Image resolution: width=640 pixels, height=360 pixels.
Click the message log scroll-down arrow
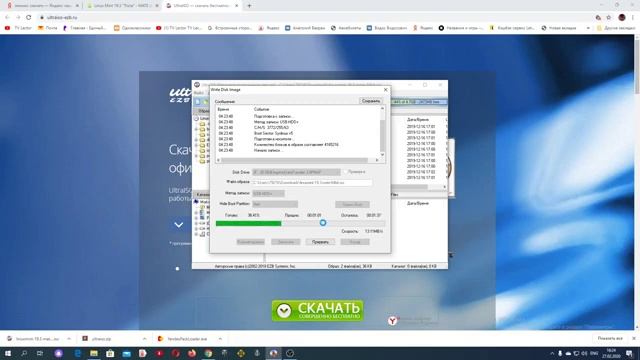382,155
